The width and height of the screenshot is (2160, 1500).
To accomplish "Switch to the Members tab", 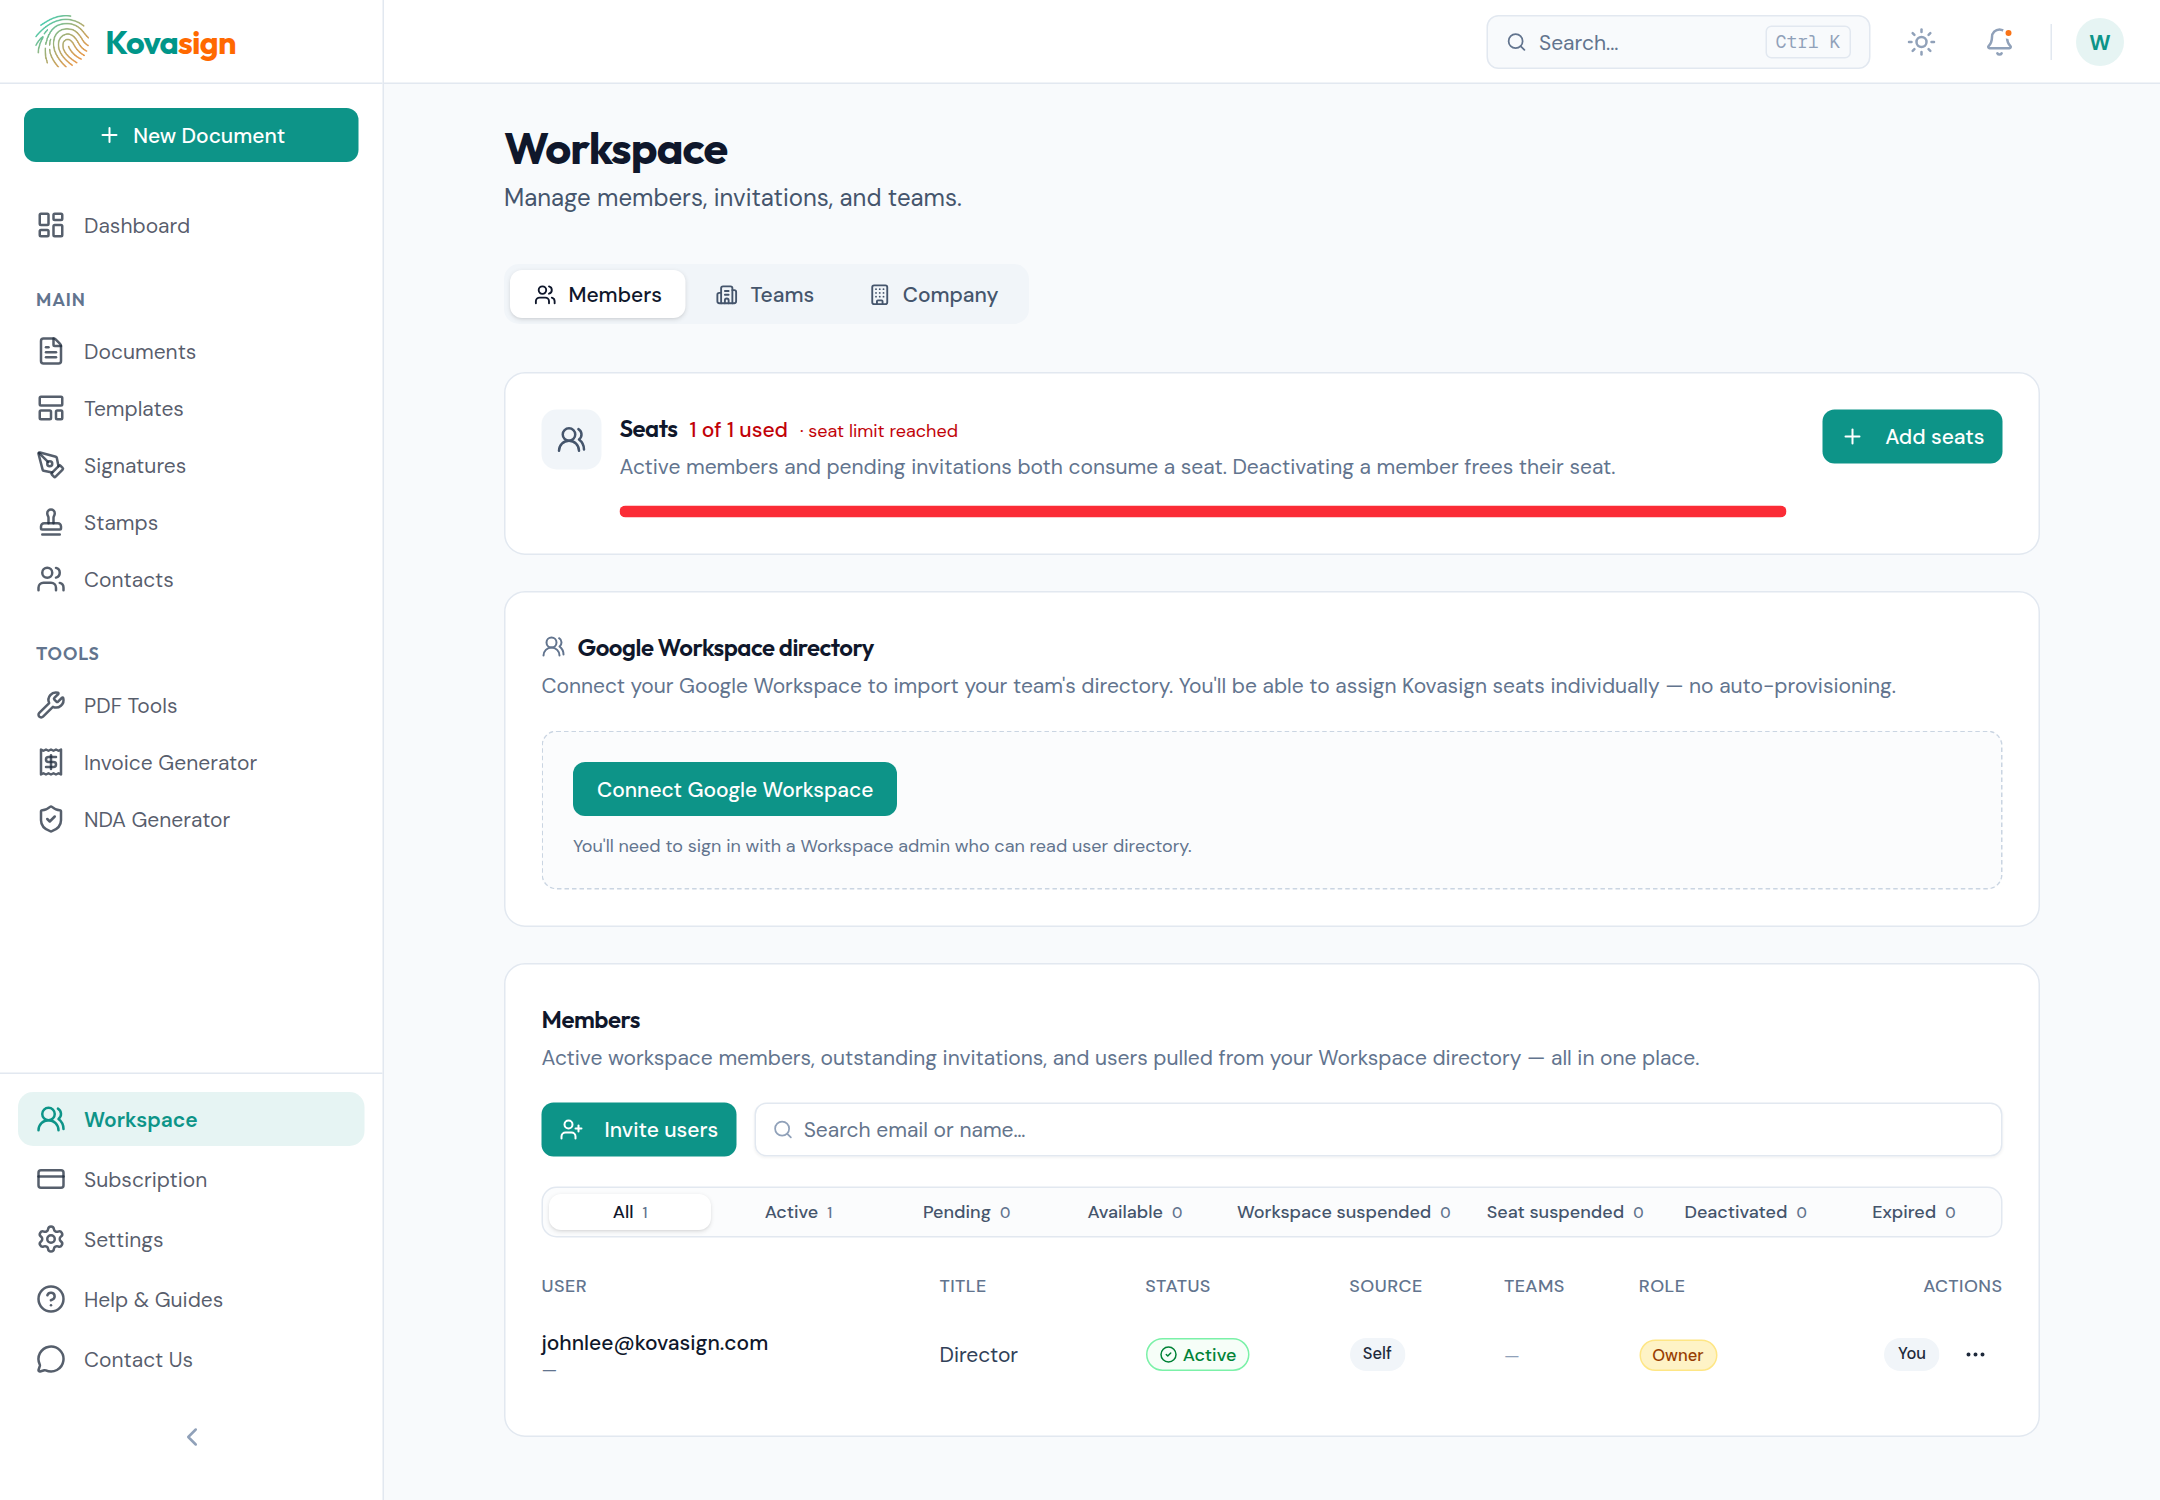I will tap(598, 295).
